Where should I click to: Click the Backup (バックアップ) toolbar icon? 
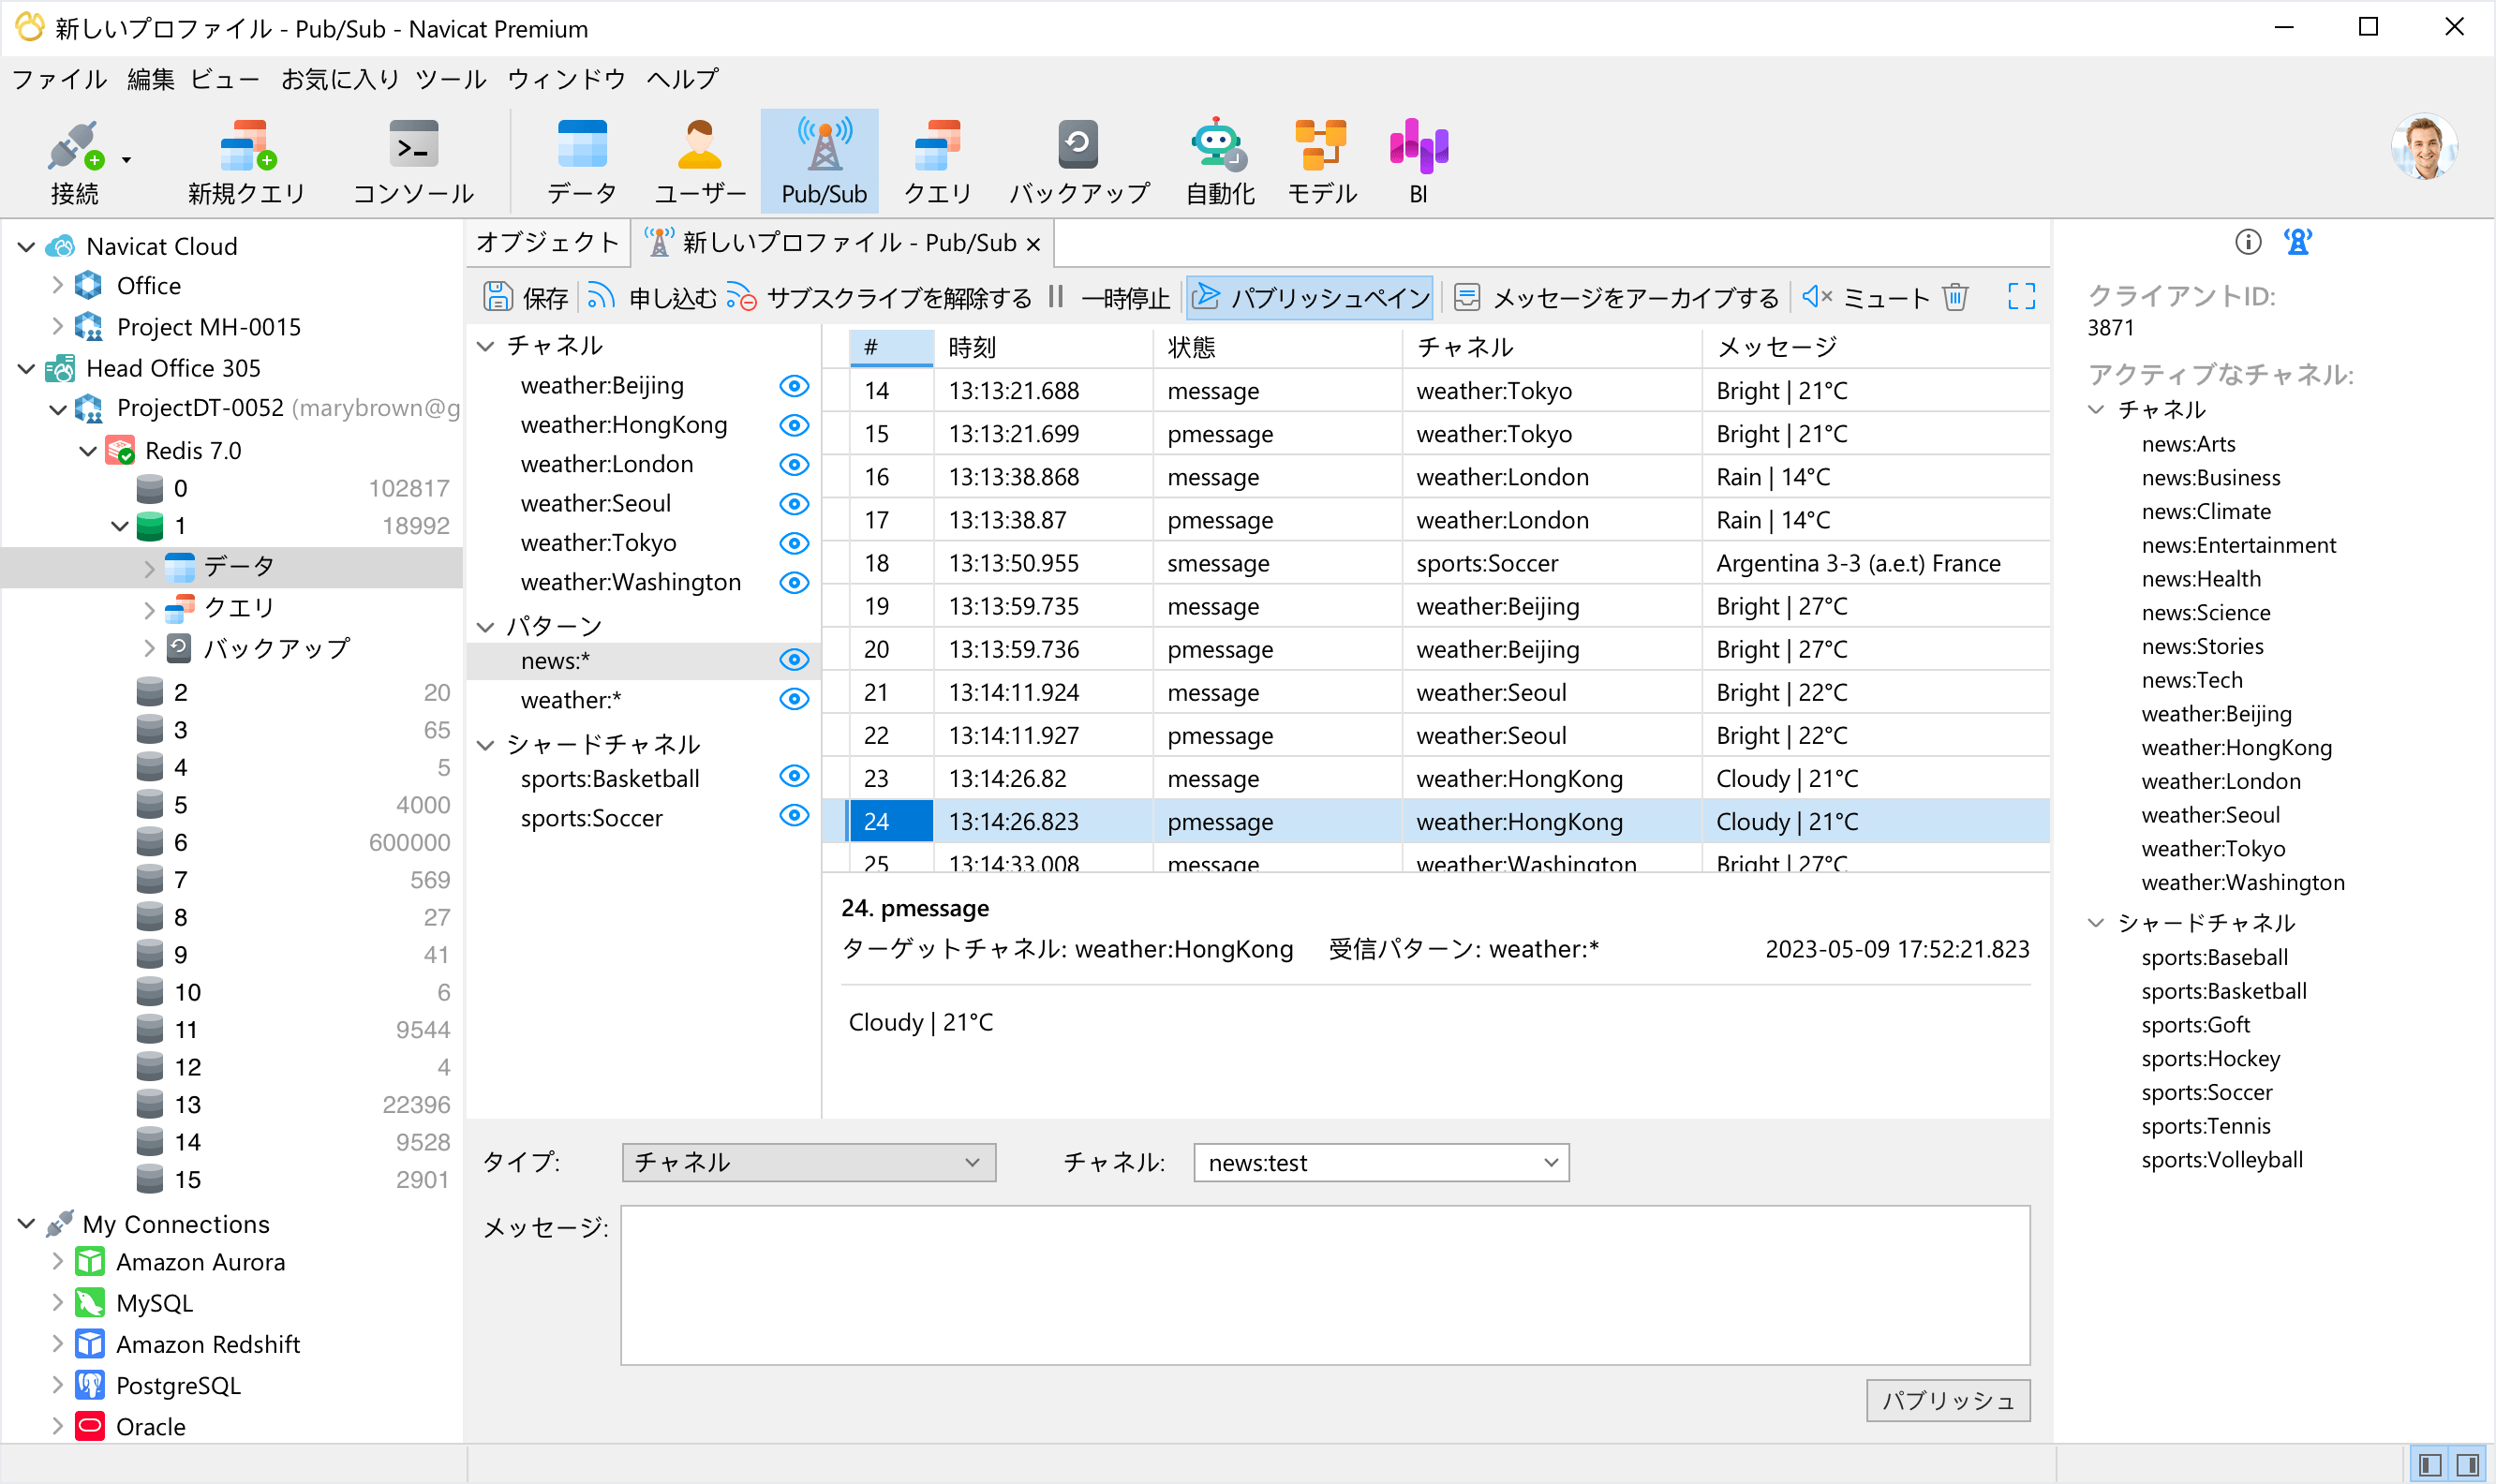click(x=1077, y=160)
